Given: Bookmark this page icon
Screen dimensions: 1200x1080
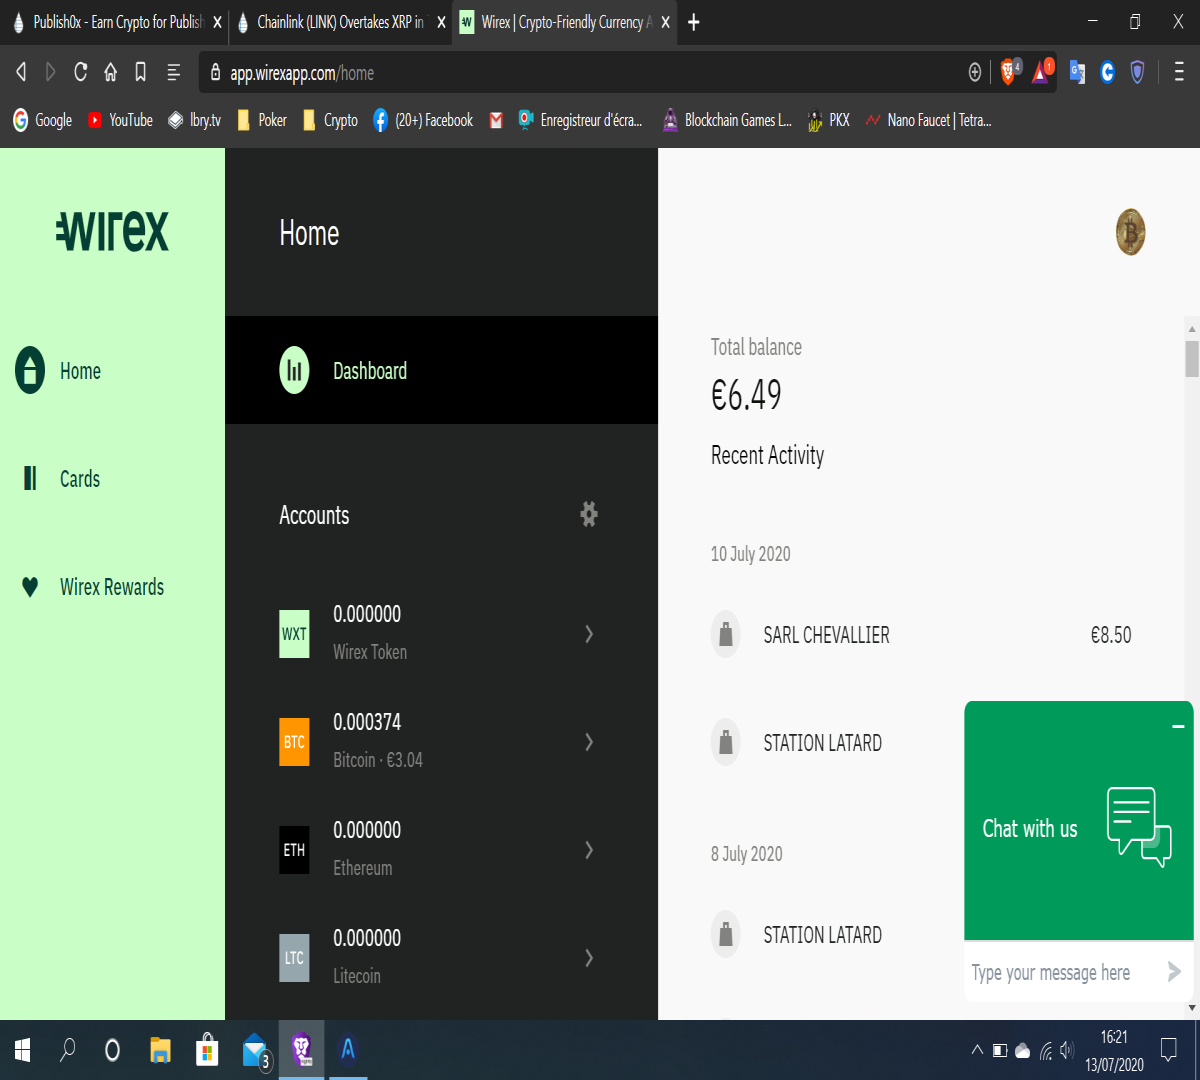Looking at the screenshot, I should click(x=141, y=72).
